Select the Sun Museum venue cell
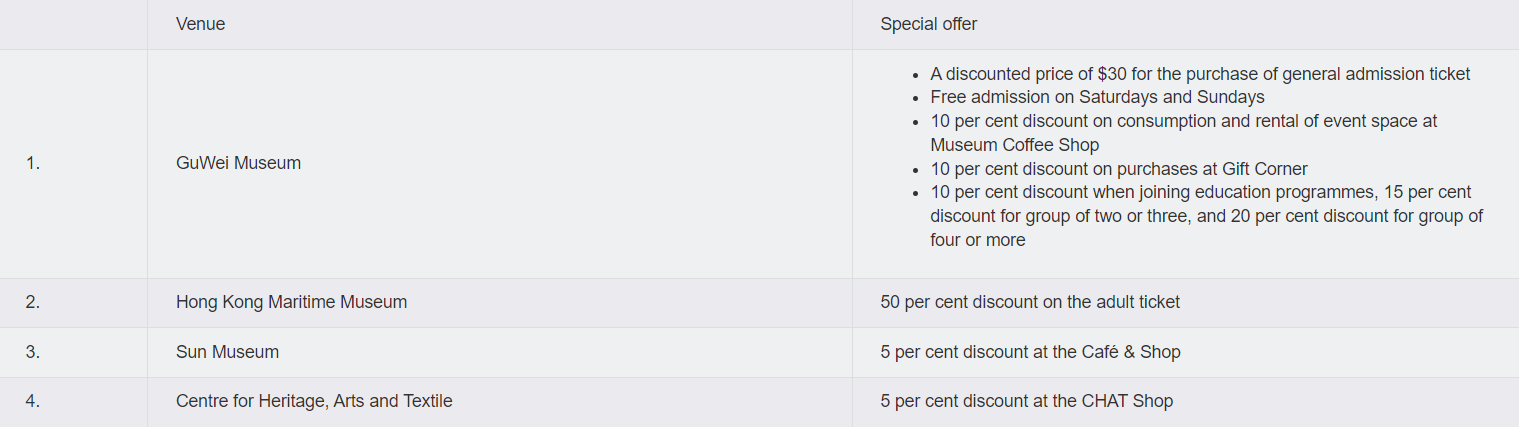 (227, 352)
